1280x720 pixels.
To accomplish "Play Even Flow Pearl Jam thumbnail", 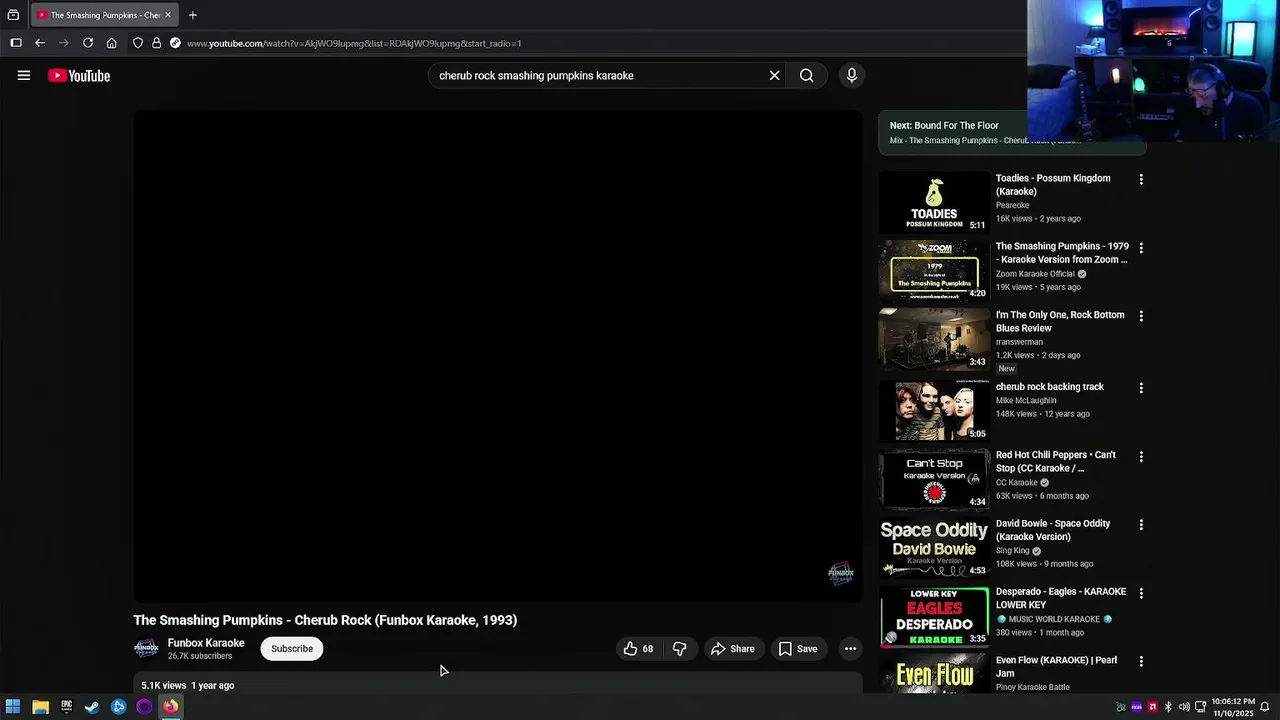I will click(934, 675).
